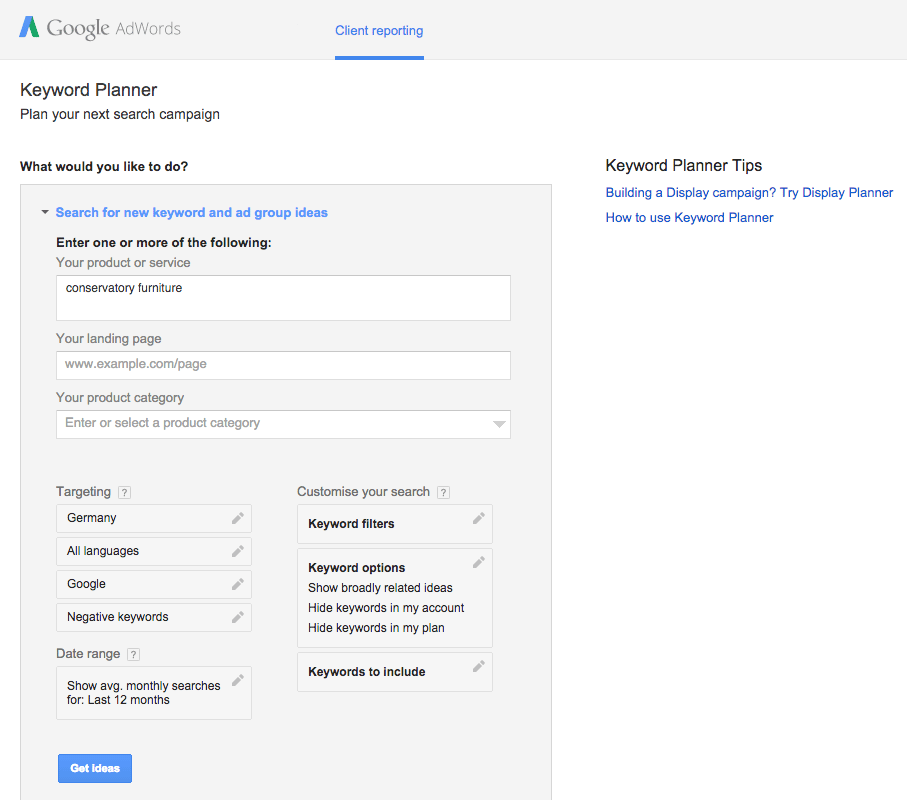Viewport: 907px width, 800px height.
Task: Edit the date range pencil icon
Action: 238,680
